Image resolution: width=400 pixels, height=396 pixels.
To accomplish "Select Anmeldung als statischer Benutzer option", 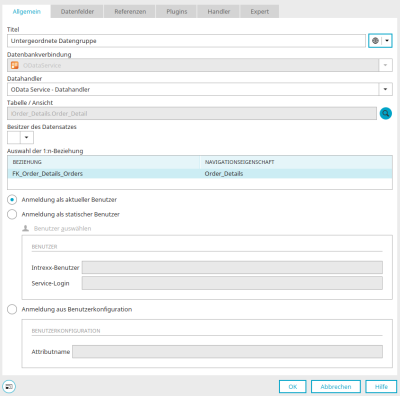I will click(x=12, y=214).
